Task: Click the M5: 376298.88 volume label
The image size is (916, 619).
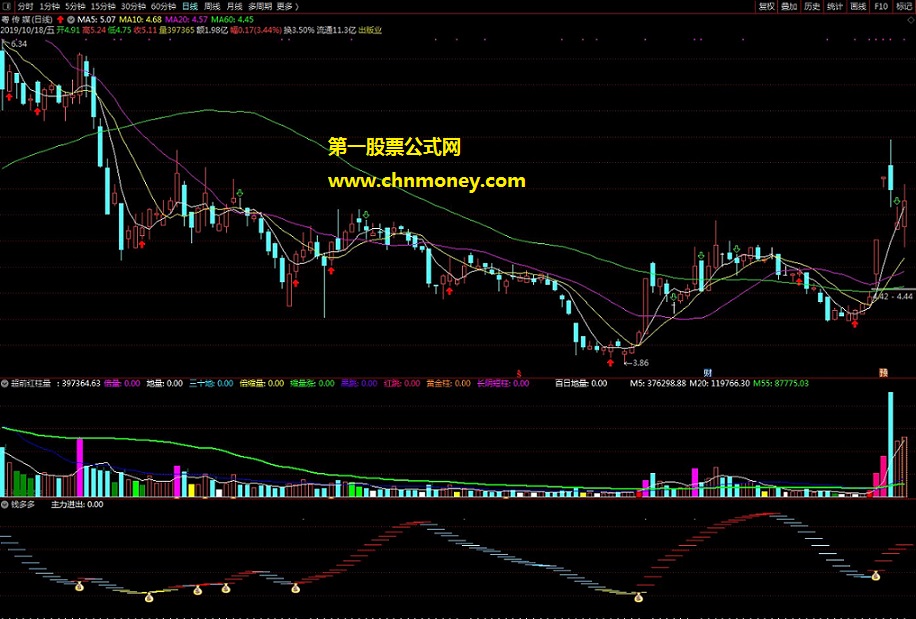Action: (x=658, y=384)
